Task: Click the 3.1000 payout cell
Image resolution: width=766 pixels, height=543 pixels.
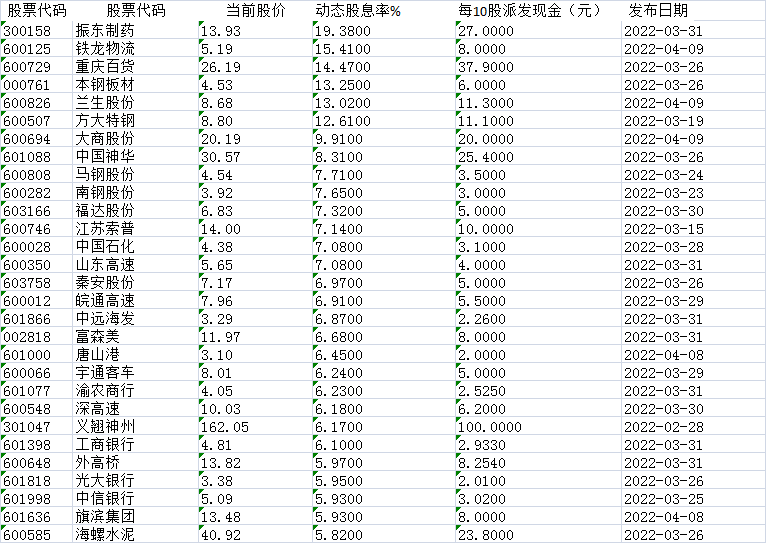Action: tap(482, 247)
